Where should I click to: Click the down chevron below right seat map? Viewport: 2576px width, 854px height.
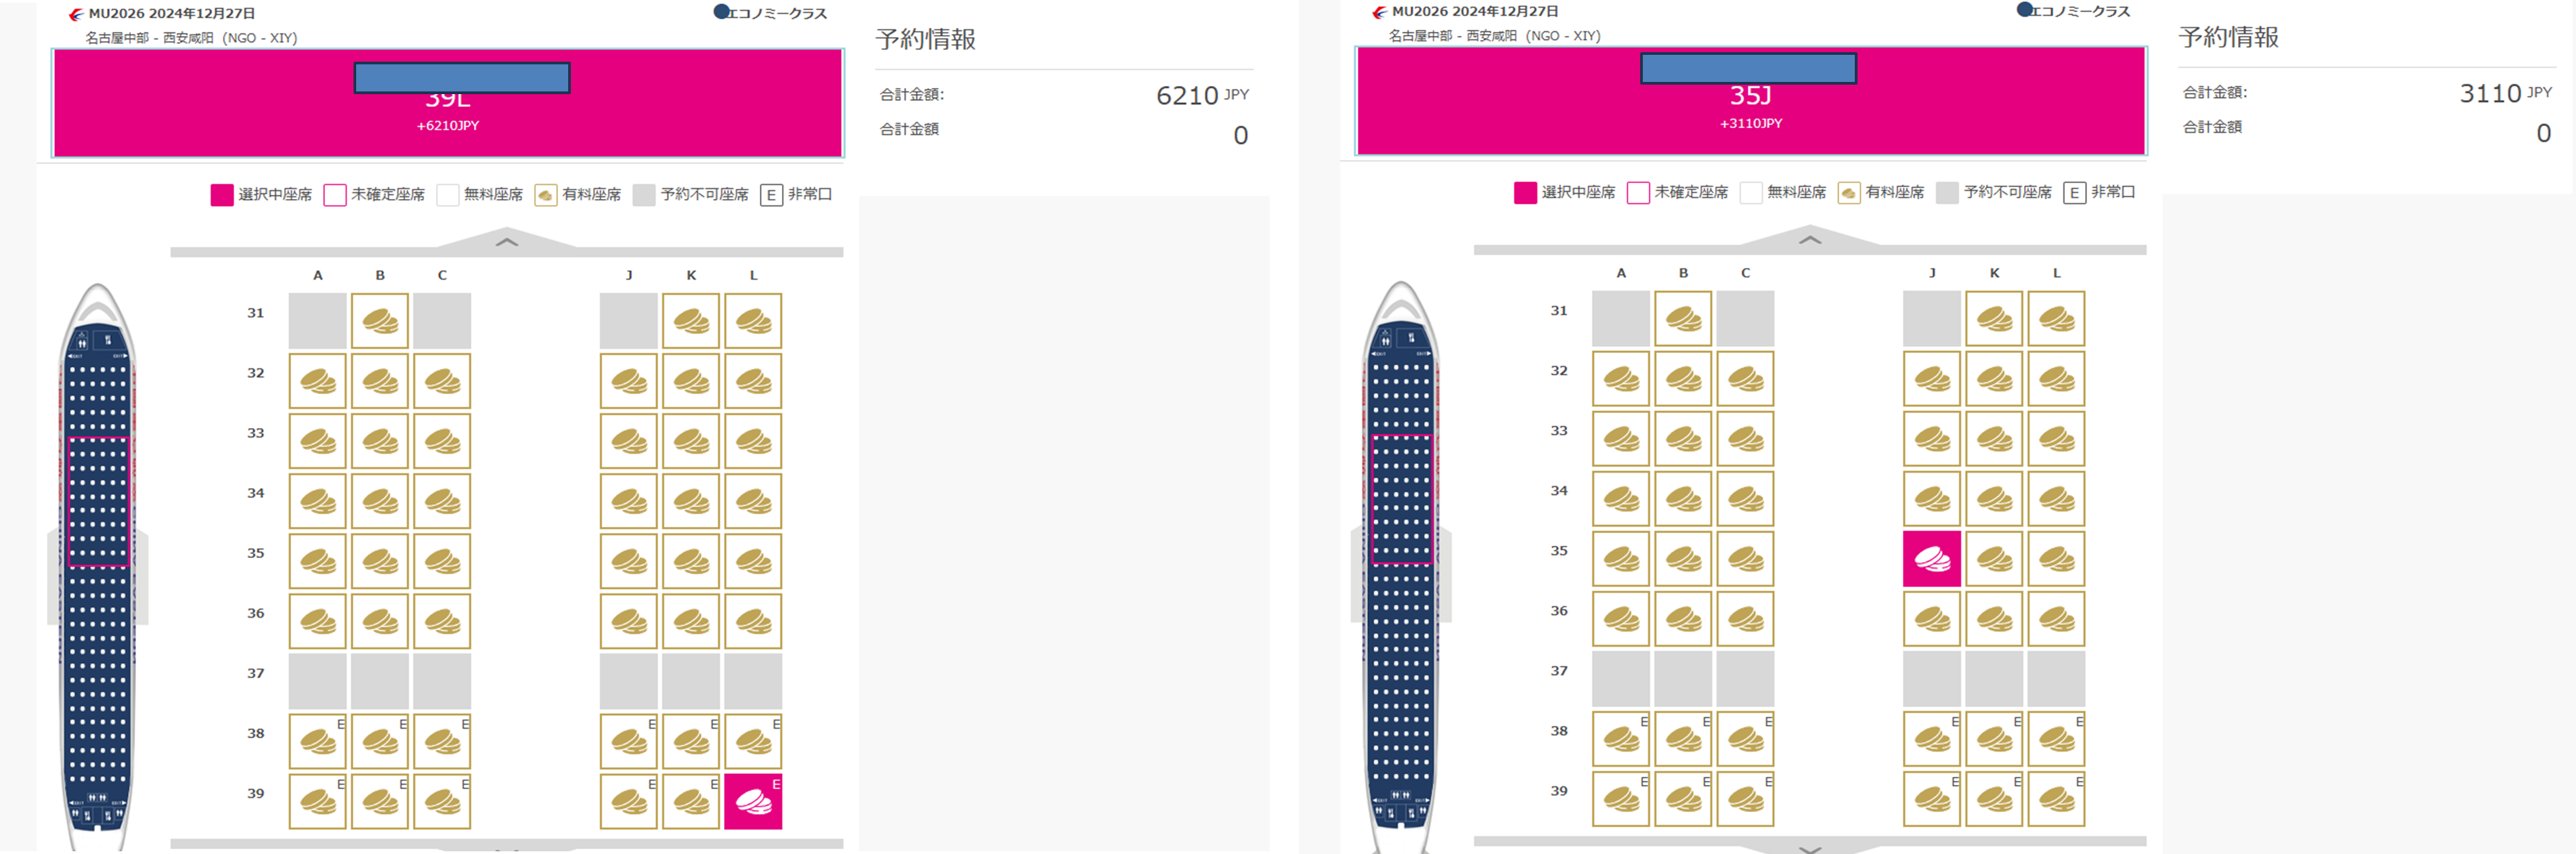1810,849
